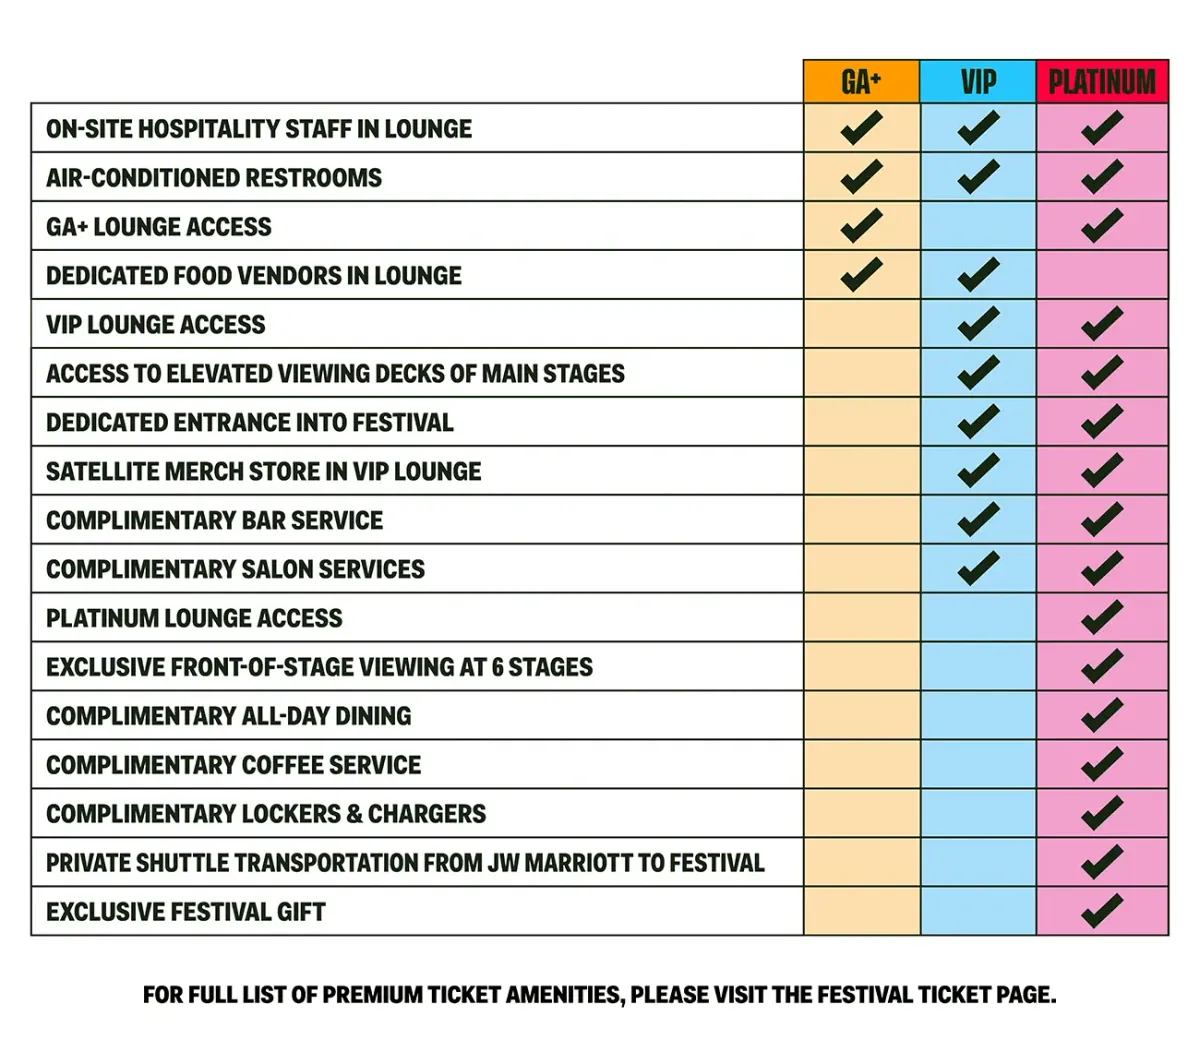
Task: Click the GA+ column header
Action: coord(861,81)
